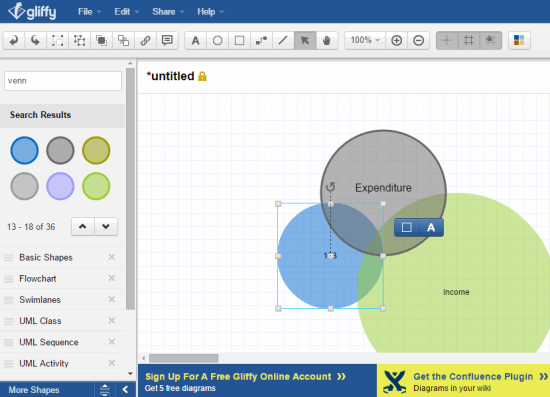The width and height of the screenshot is (550, 397).
Task: Click the Zoom in plus icon
Action: tap(396, 41)
